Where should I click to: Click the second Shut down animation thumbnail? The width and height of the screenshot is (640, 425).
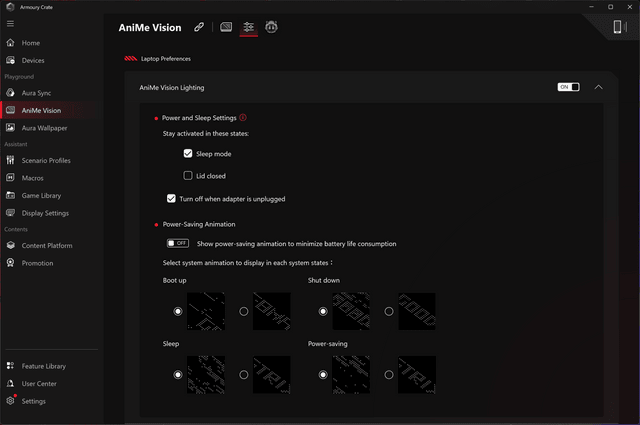[x=417, y=311]
